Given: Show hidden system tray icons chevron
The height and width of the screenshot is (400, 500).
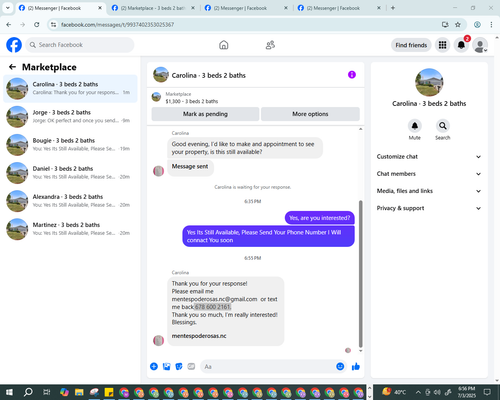Looking at the screenshot, I should (x=418, y=392).
